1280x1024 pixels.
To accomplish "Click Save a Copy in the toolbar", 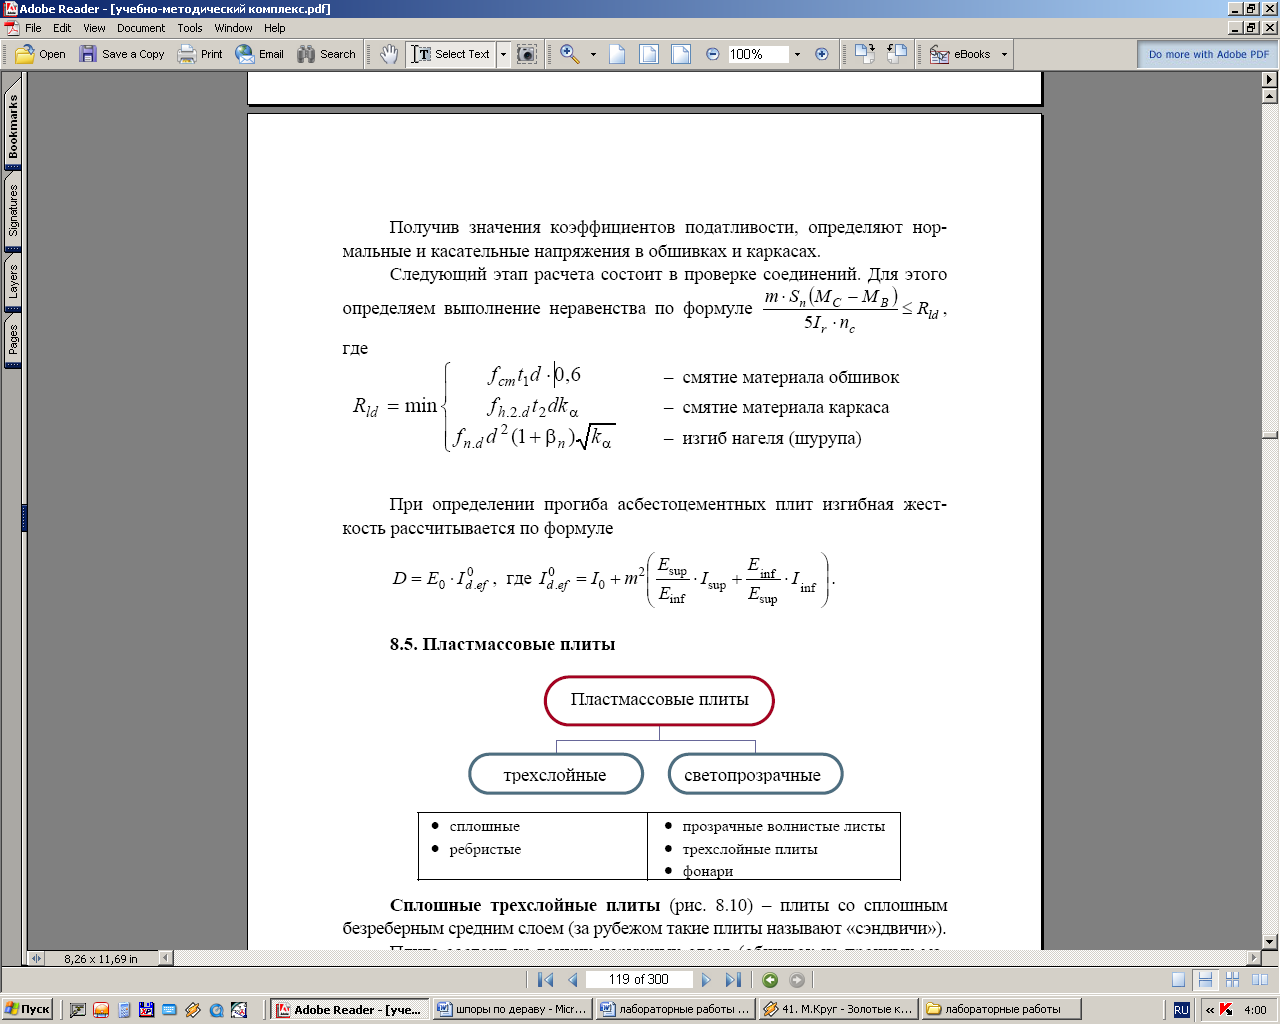I will pyautogui.click(x=122, y=54).
